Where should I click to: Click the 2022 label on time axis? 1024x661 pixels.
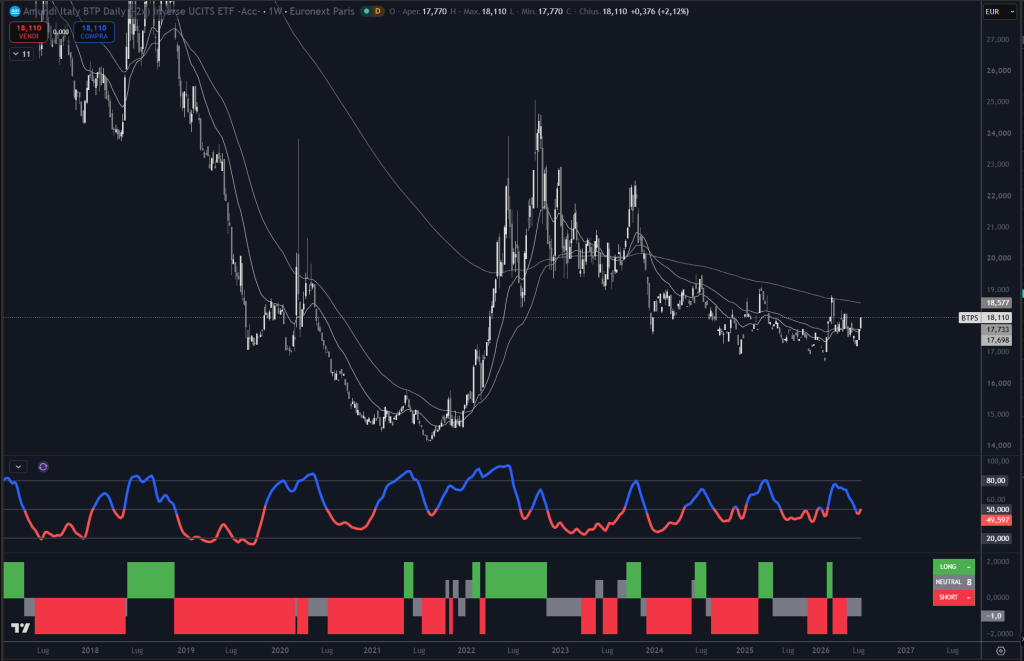point(466,651)
